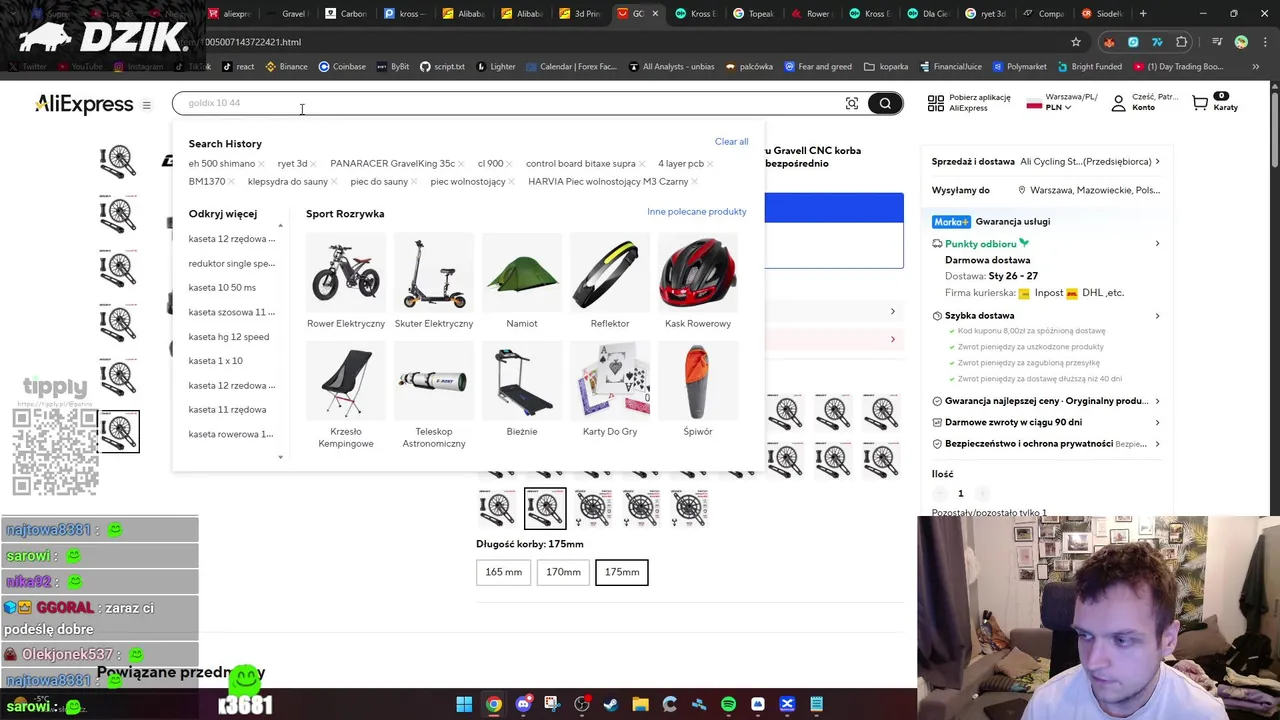Open Windows Start button on the taskbar
Viewport: 1280px width, 720px height.
pos(464,704)
